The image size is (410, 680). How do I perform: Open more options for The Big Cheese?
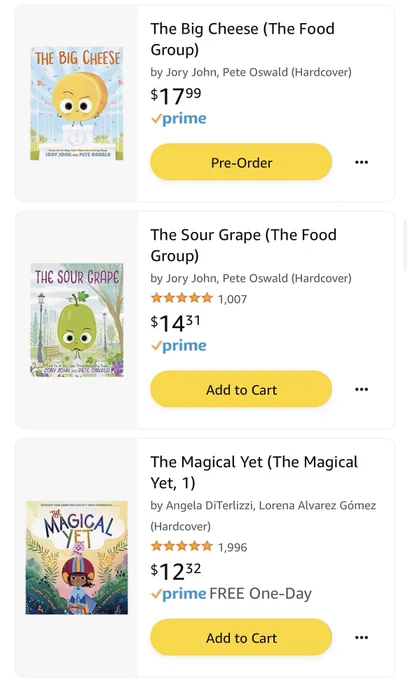[361, 162]
